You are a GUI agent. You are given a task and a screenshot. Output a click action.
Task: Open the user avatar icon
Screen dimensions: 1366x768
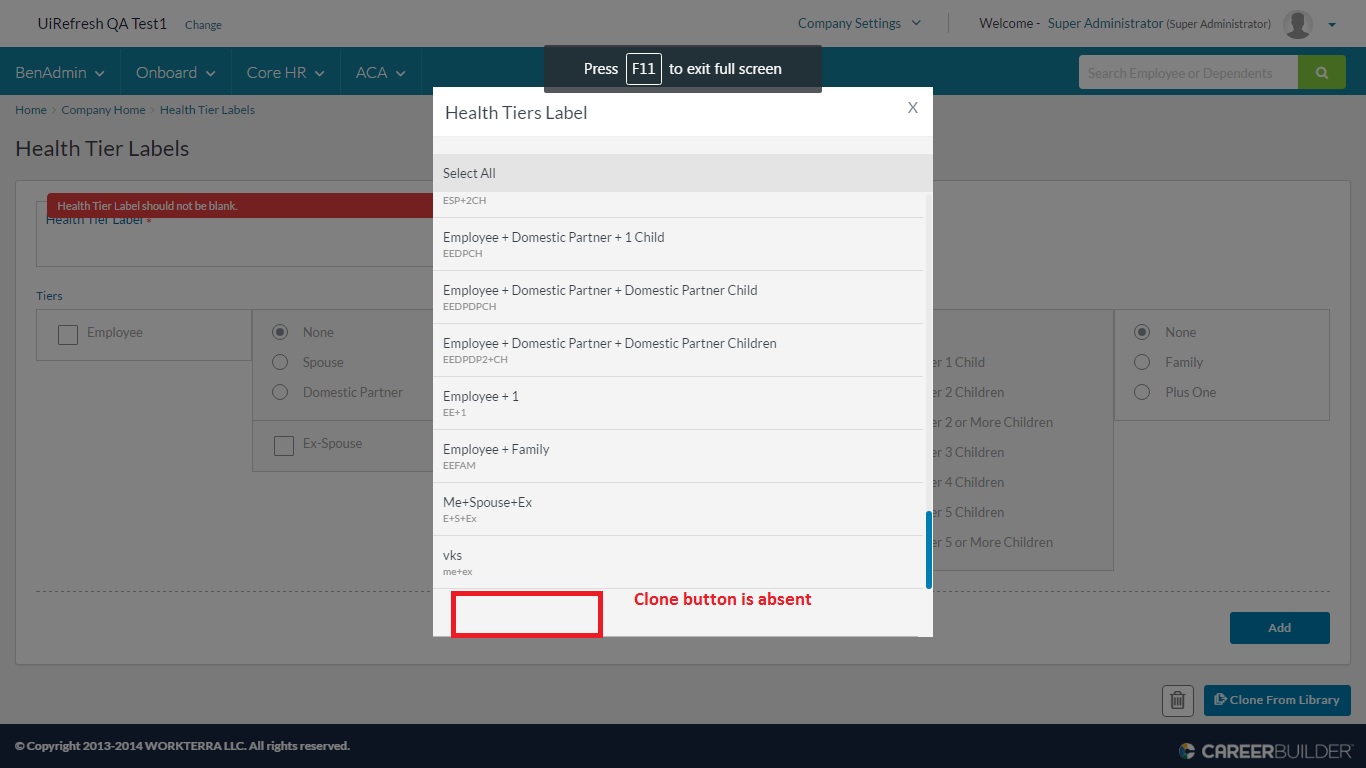(x=1298, y=24)
